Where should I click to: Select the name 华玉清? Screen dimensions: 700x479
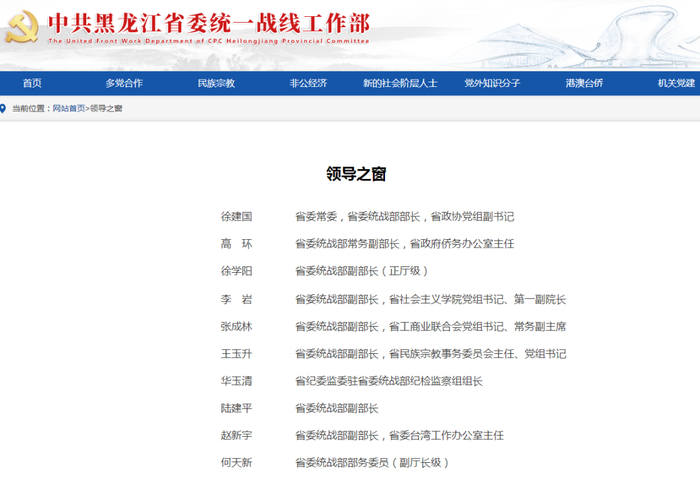(x=237, y=381)
